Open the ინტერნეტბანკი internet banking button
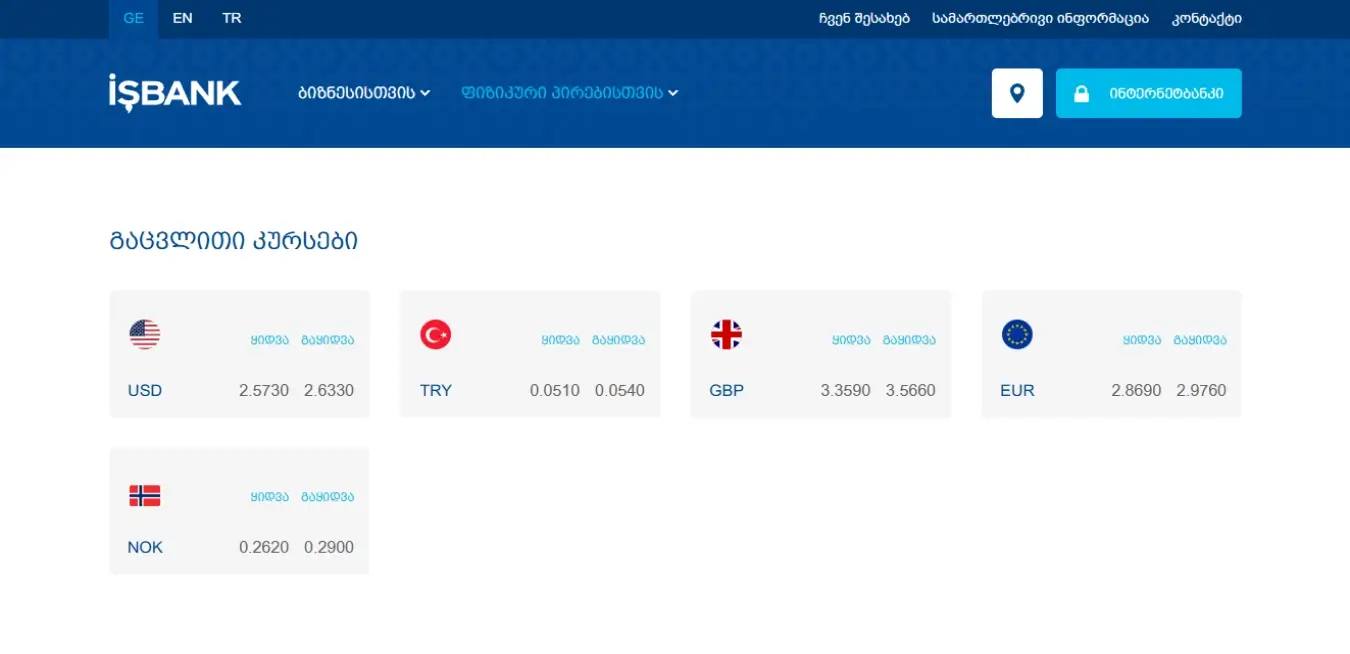 pyautogui.click(x=1149, y=93)
